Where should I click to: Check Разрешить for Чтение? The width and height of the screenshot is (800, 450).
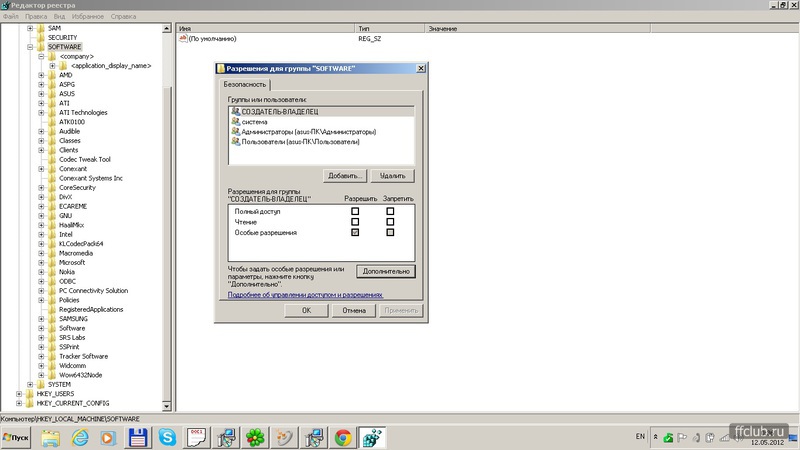click(355, 222)
